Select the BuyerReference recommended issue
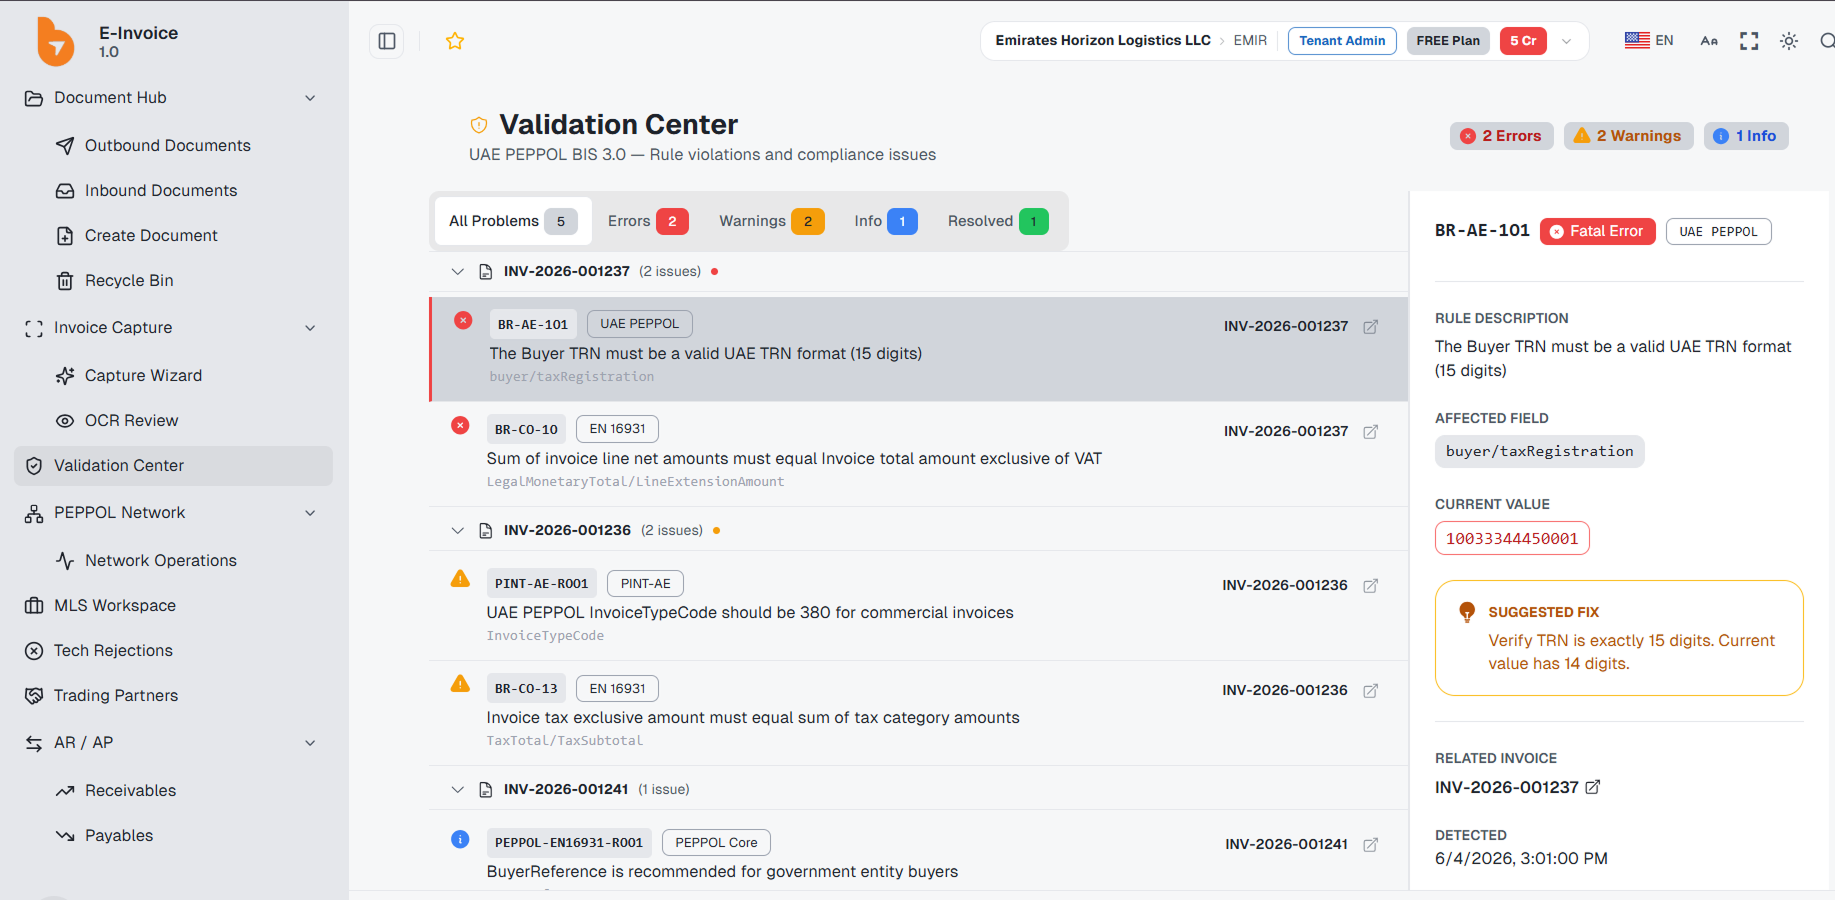The image size is (1835, 900). tap(918, 851)
